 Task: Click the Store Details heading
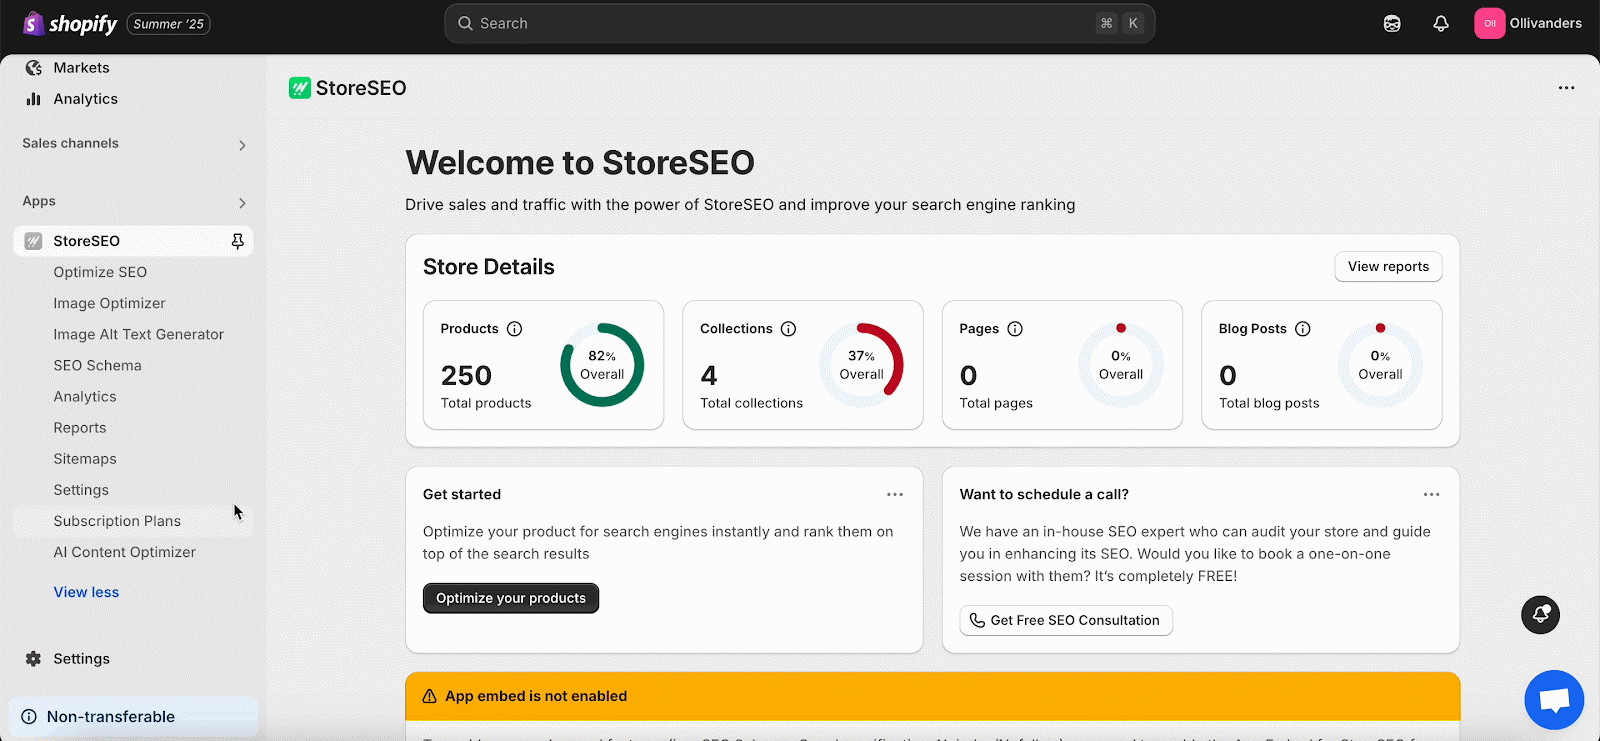488,267
